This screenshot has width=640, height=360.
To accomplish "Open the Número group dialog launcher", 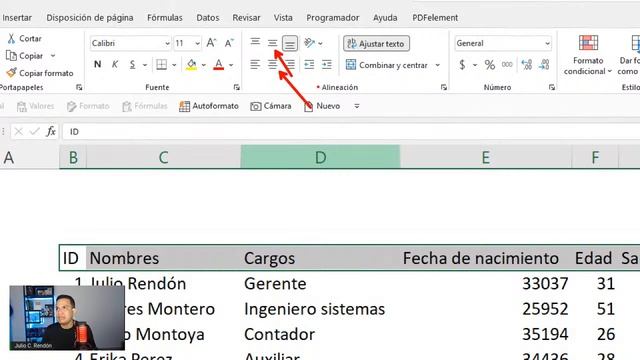I will [x=552, y=87].
